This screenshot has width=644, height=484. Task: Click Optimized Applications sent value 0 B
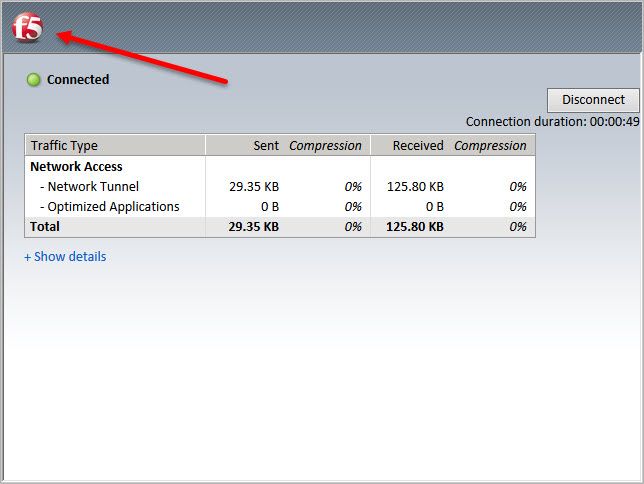pyautogui.click(x=270, y=207)
